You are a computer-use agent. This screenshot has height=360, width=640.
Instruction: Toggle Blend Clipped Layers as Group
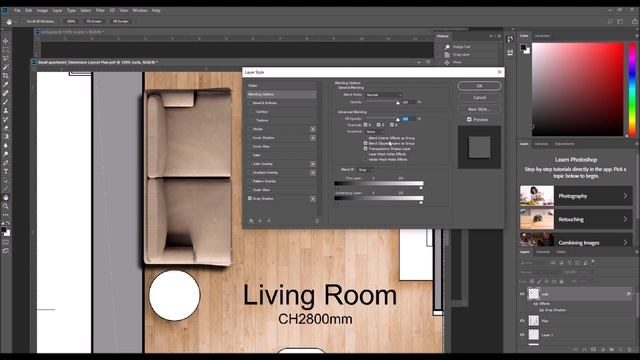point(365,144)
